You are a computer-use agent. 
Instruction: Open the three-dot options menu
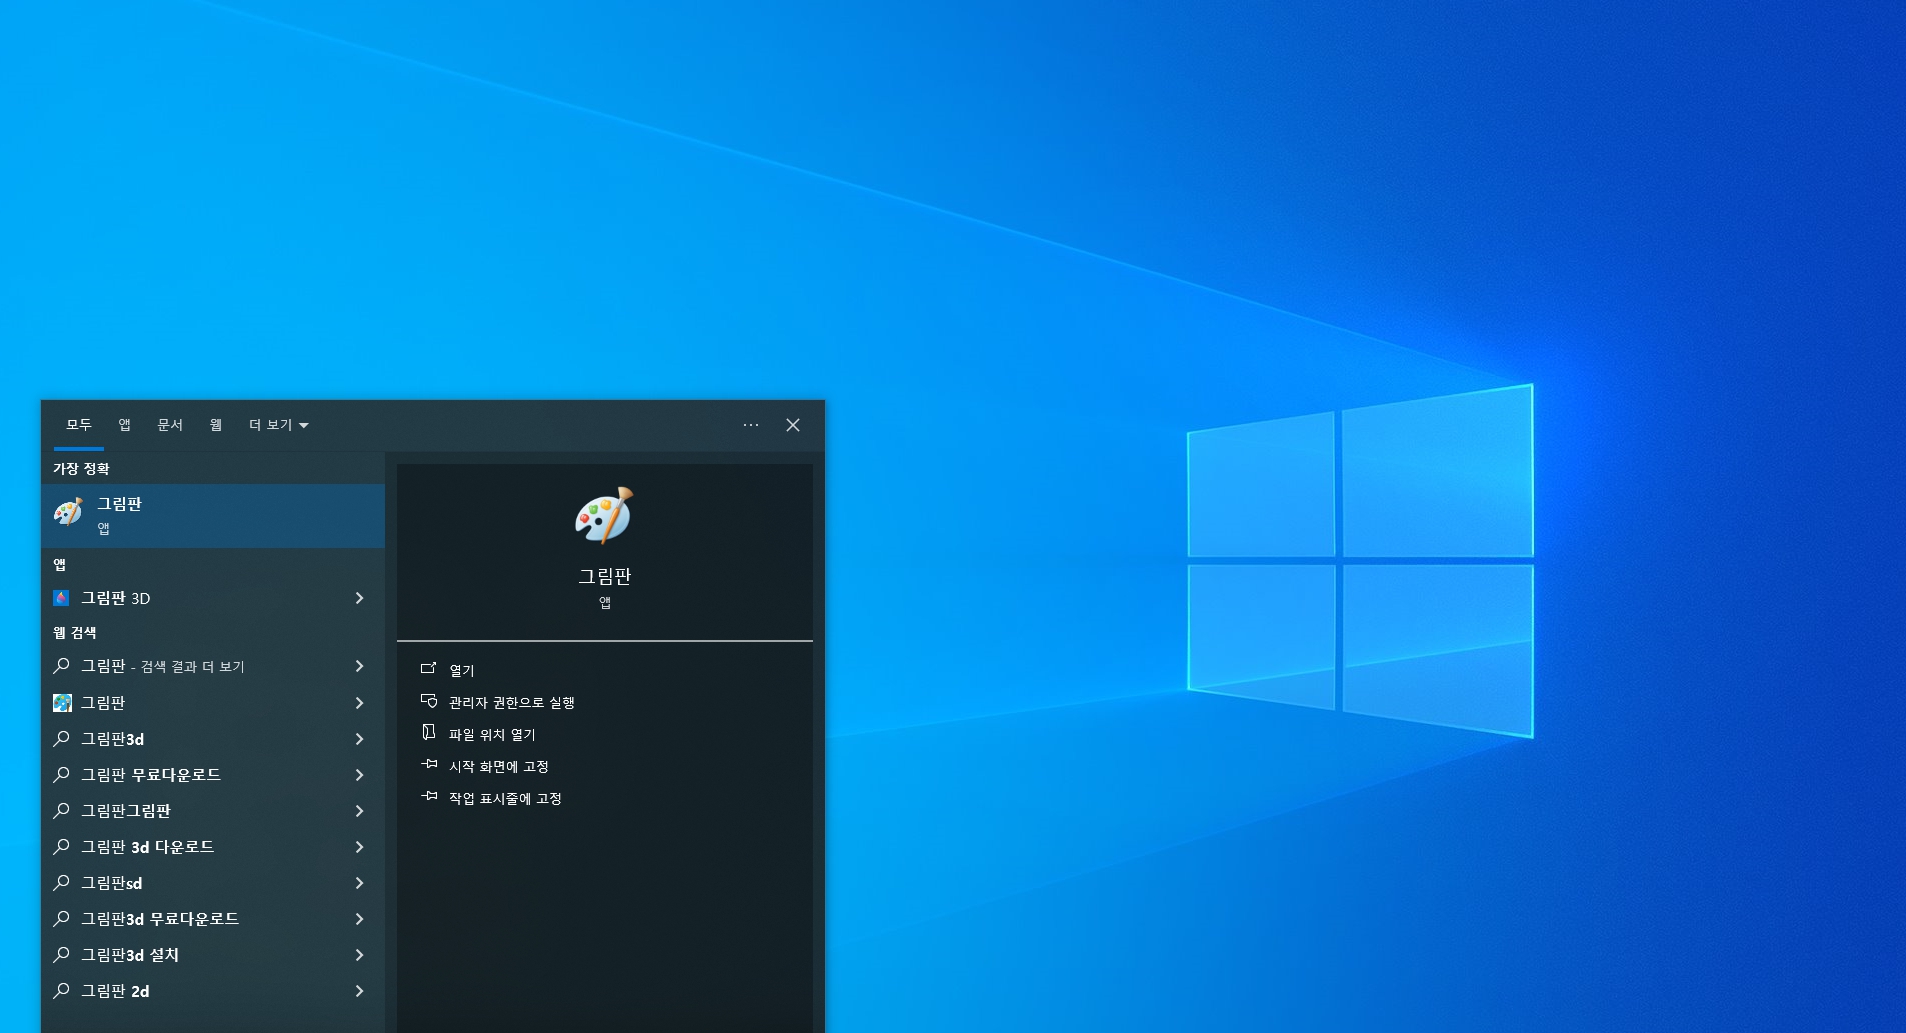click(751, 425)
